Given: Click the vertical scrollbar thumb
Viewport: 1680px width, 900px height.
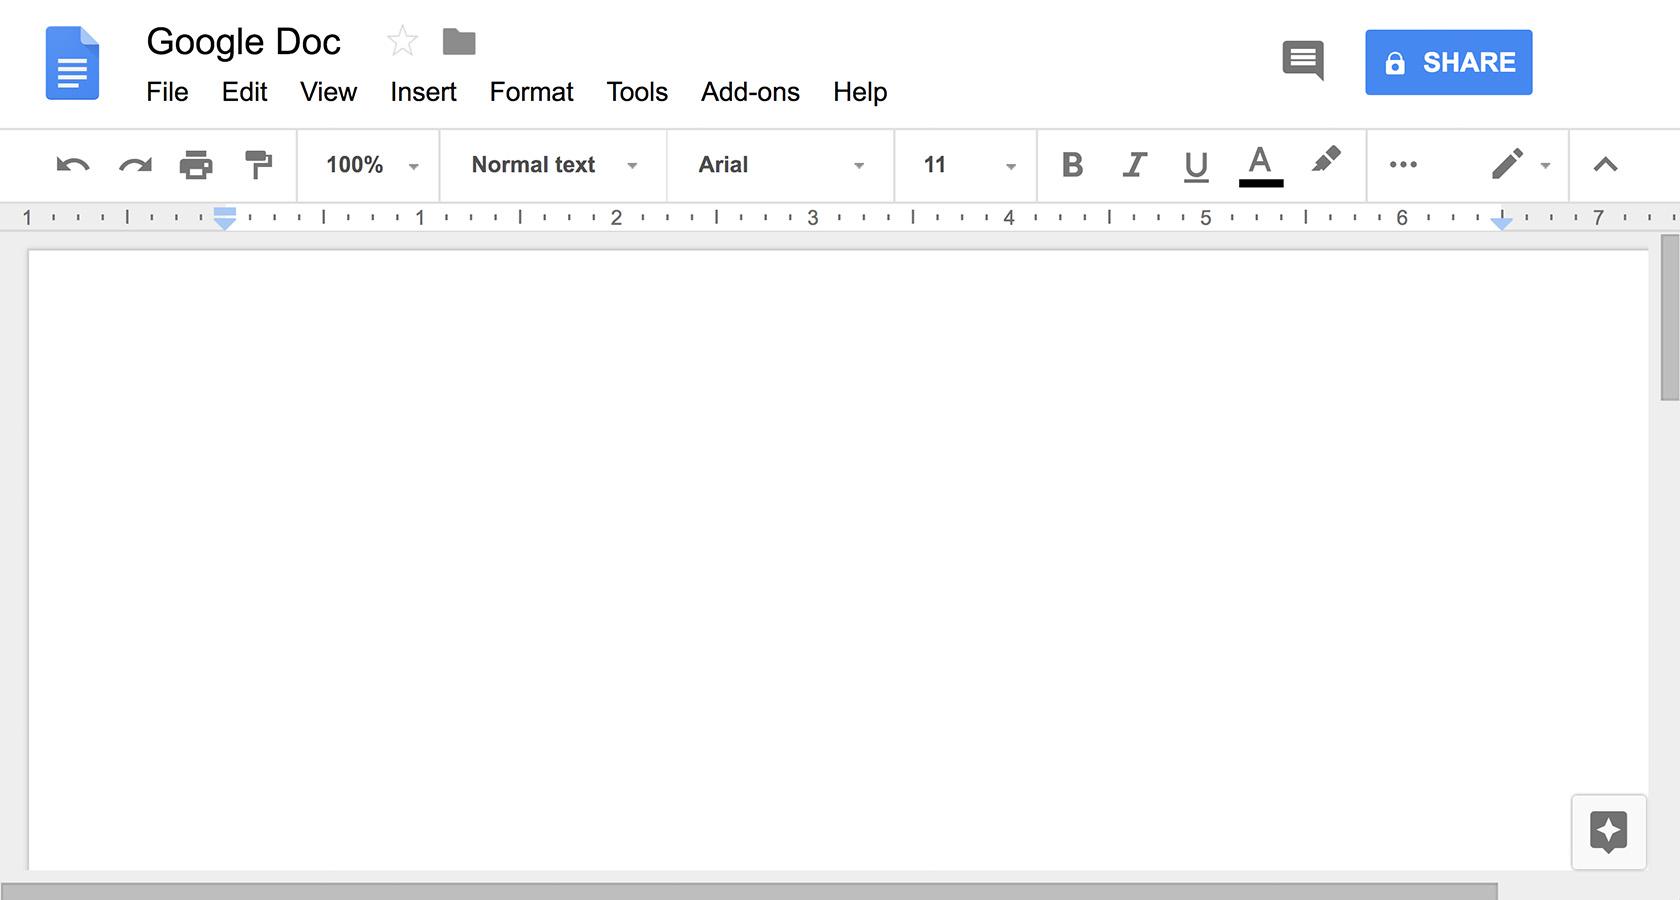Looking at the screenshot, I should click(1669, 318).
